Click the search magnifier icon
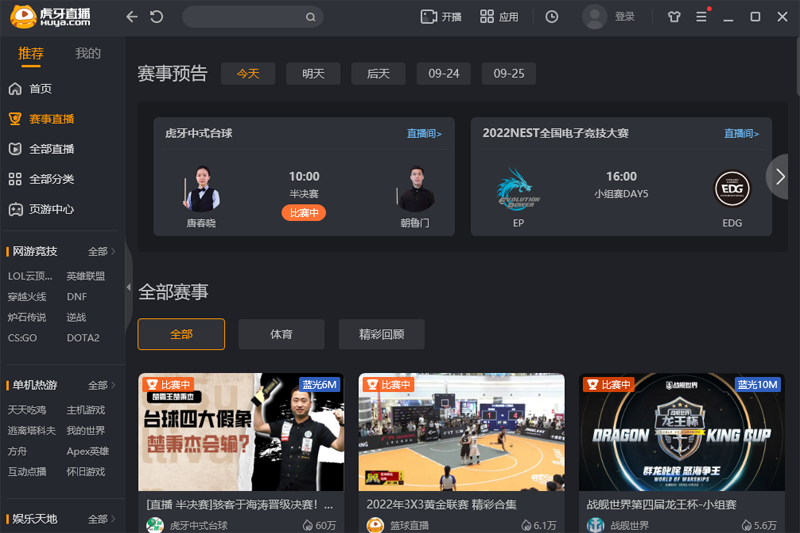Image resolution: width=800 pixels, height=533 pixels. pos(310,17)
